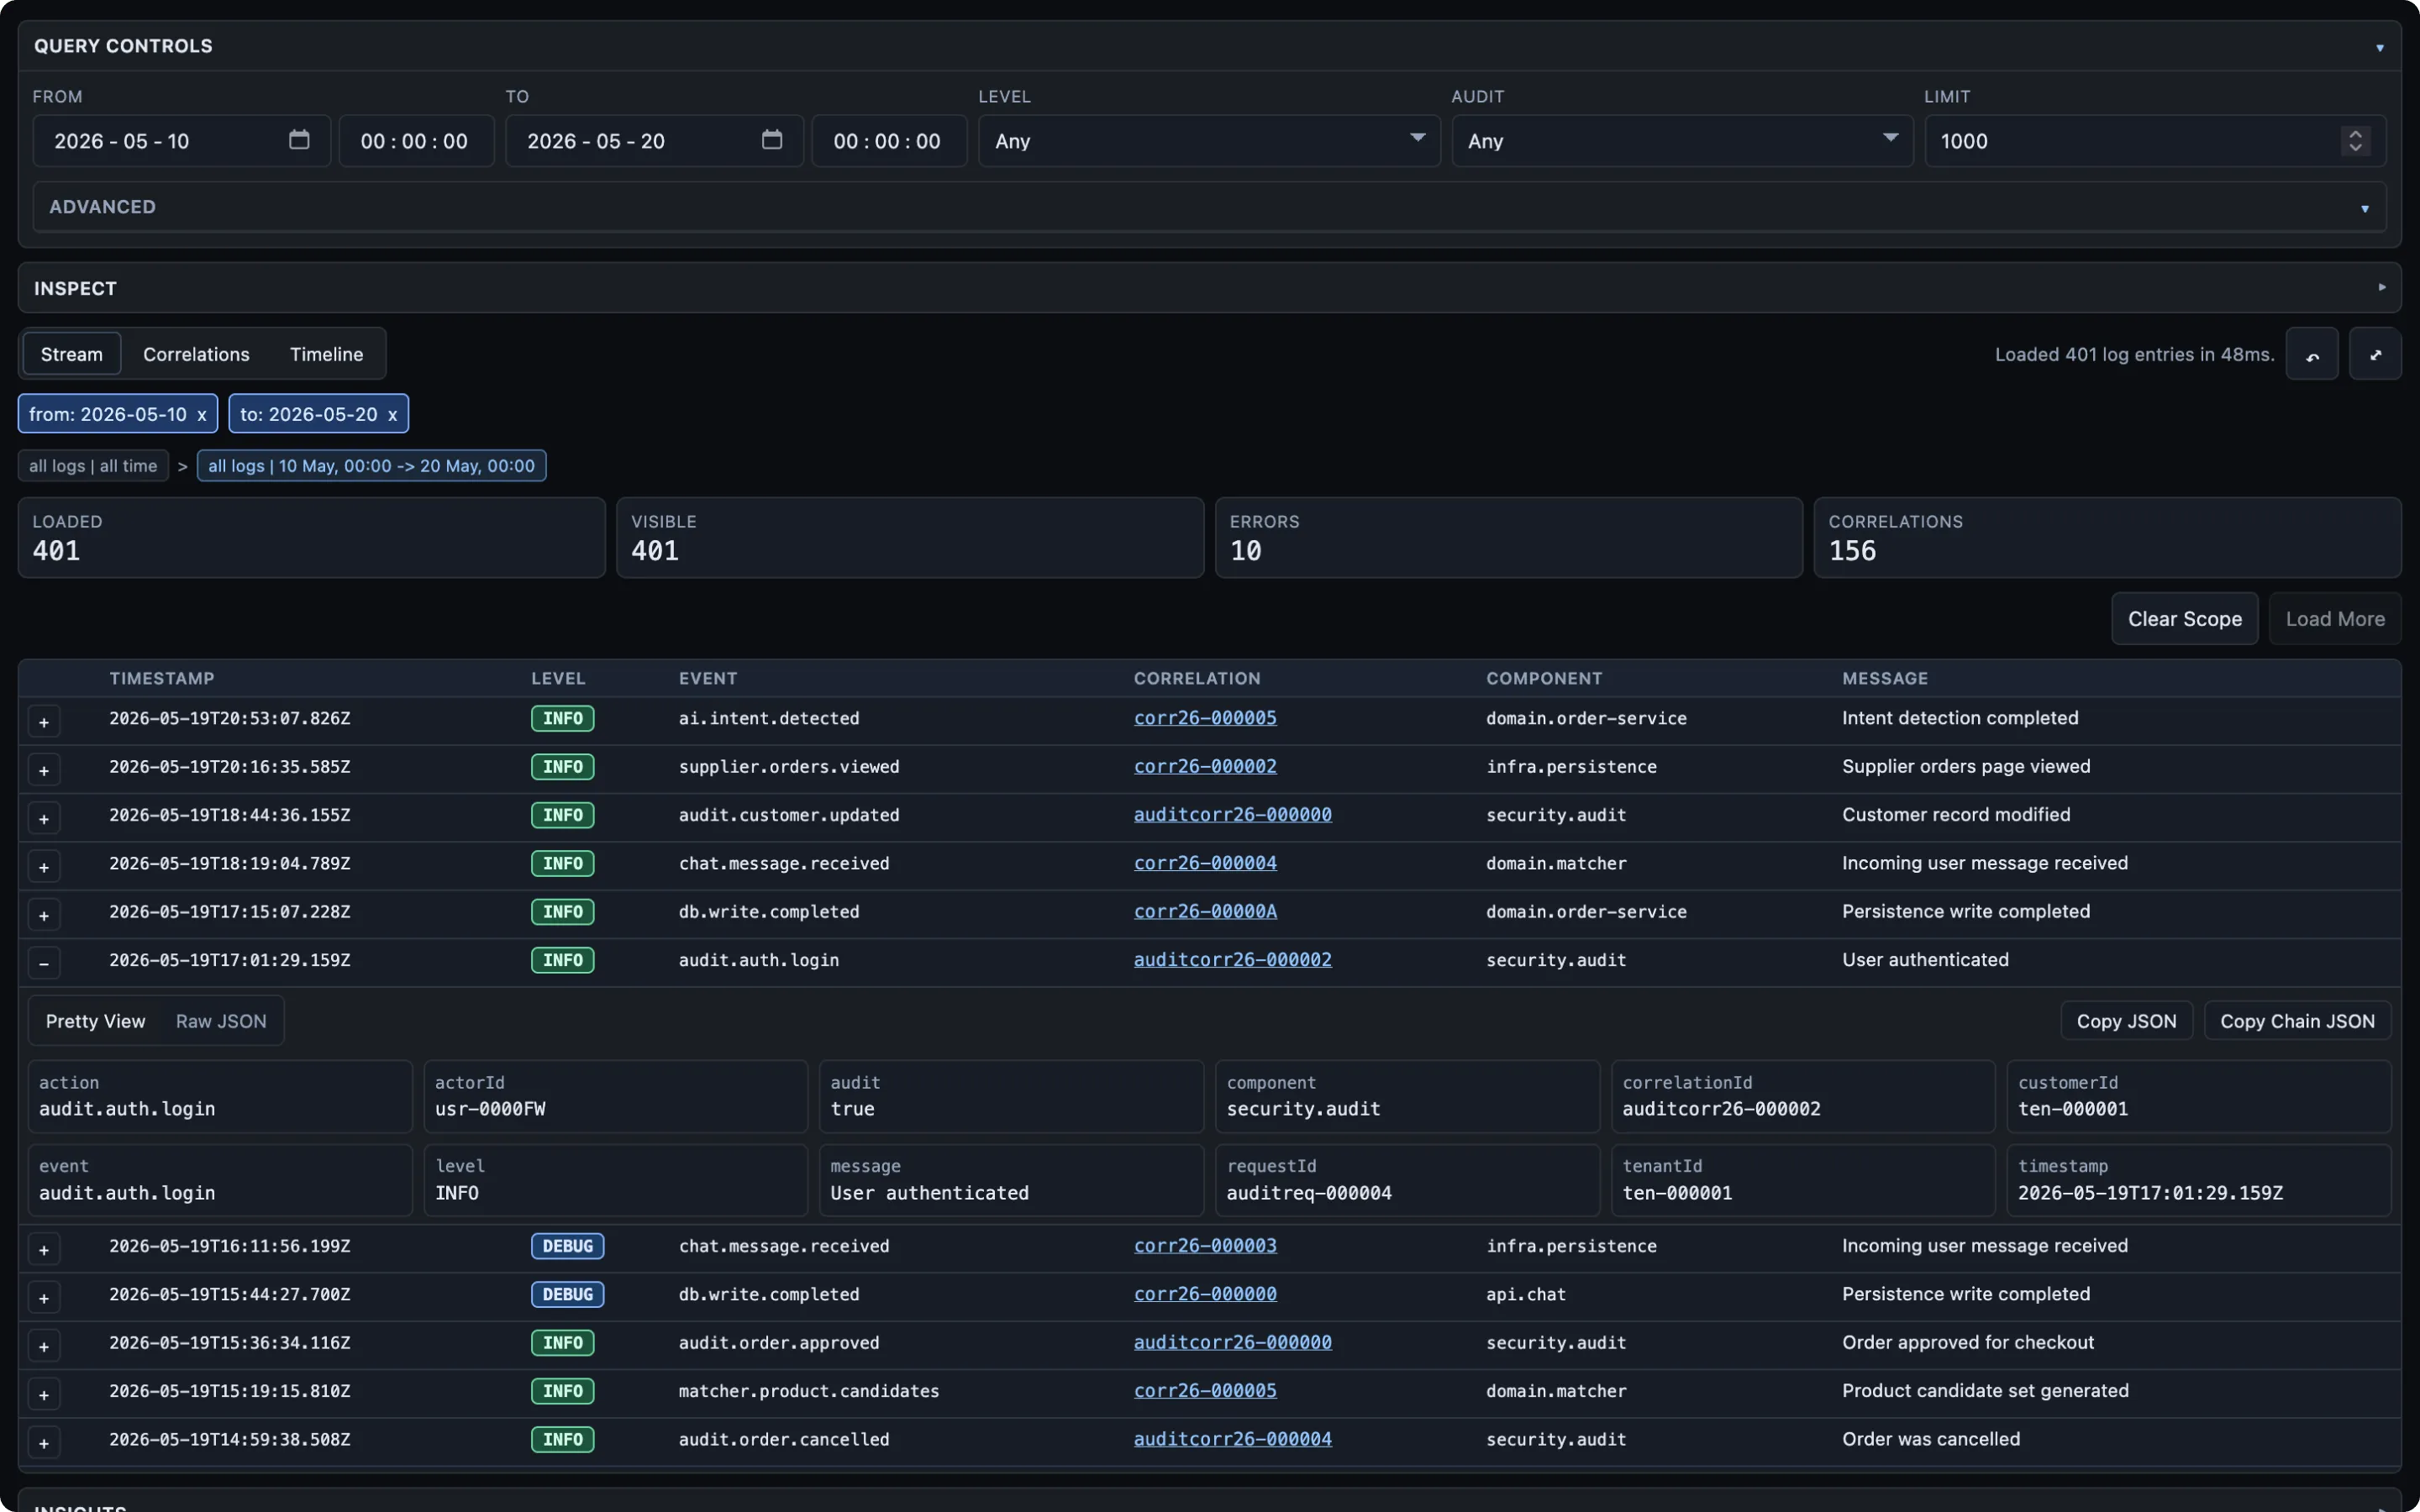Viewport: 2420px width, 1512px height.
Task: Expand the ai.intent.detected log row
Action: click(x=44, y=722)
